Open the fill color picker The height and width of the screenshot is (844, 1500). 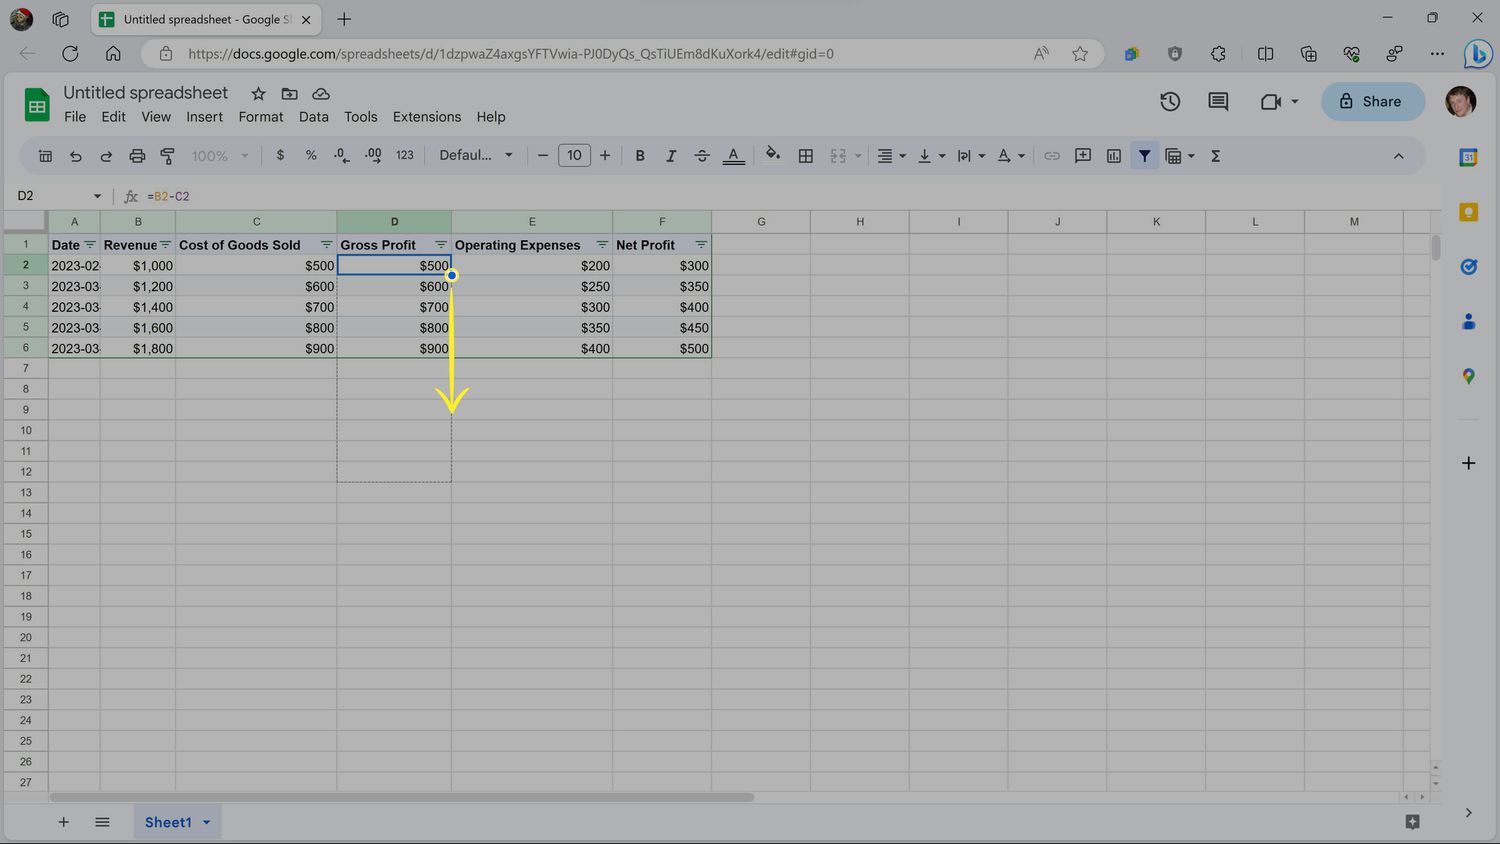772,156
